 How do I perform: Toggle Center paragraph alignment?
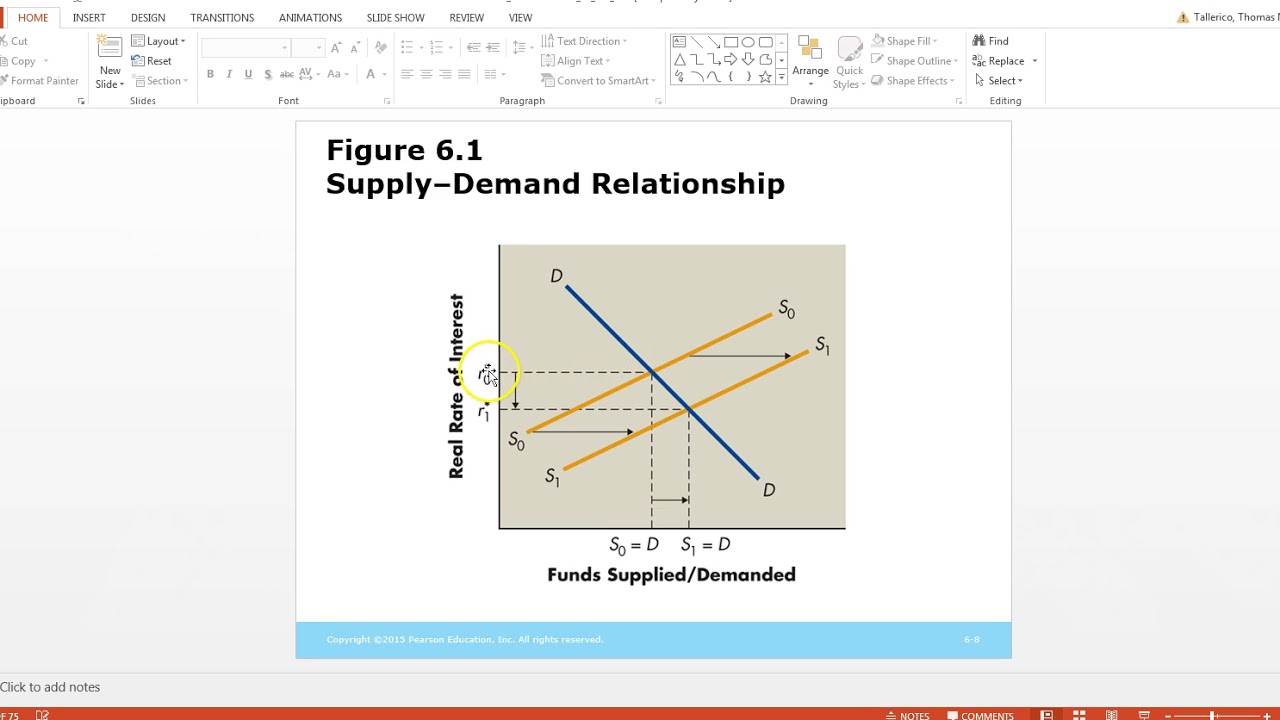tap(426, 74)
